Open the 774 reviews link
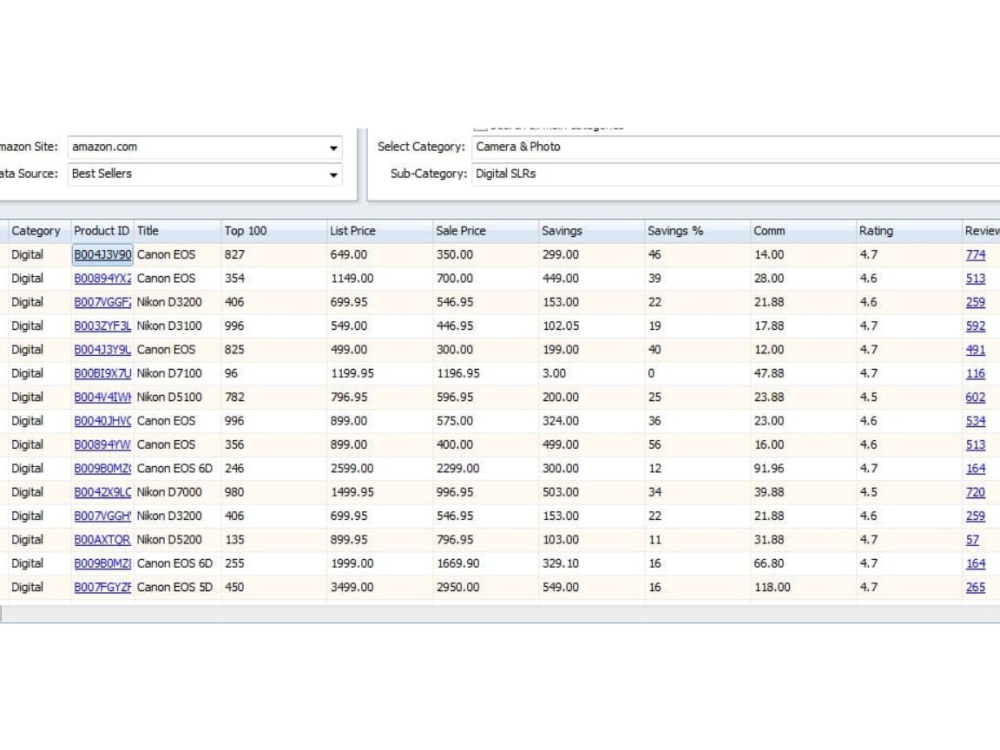The height and width of the screenshot is (750, 1000). point(975,255)
